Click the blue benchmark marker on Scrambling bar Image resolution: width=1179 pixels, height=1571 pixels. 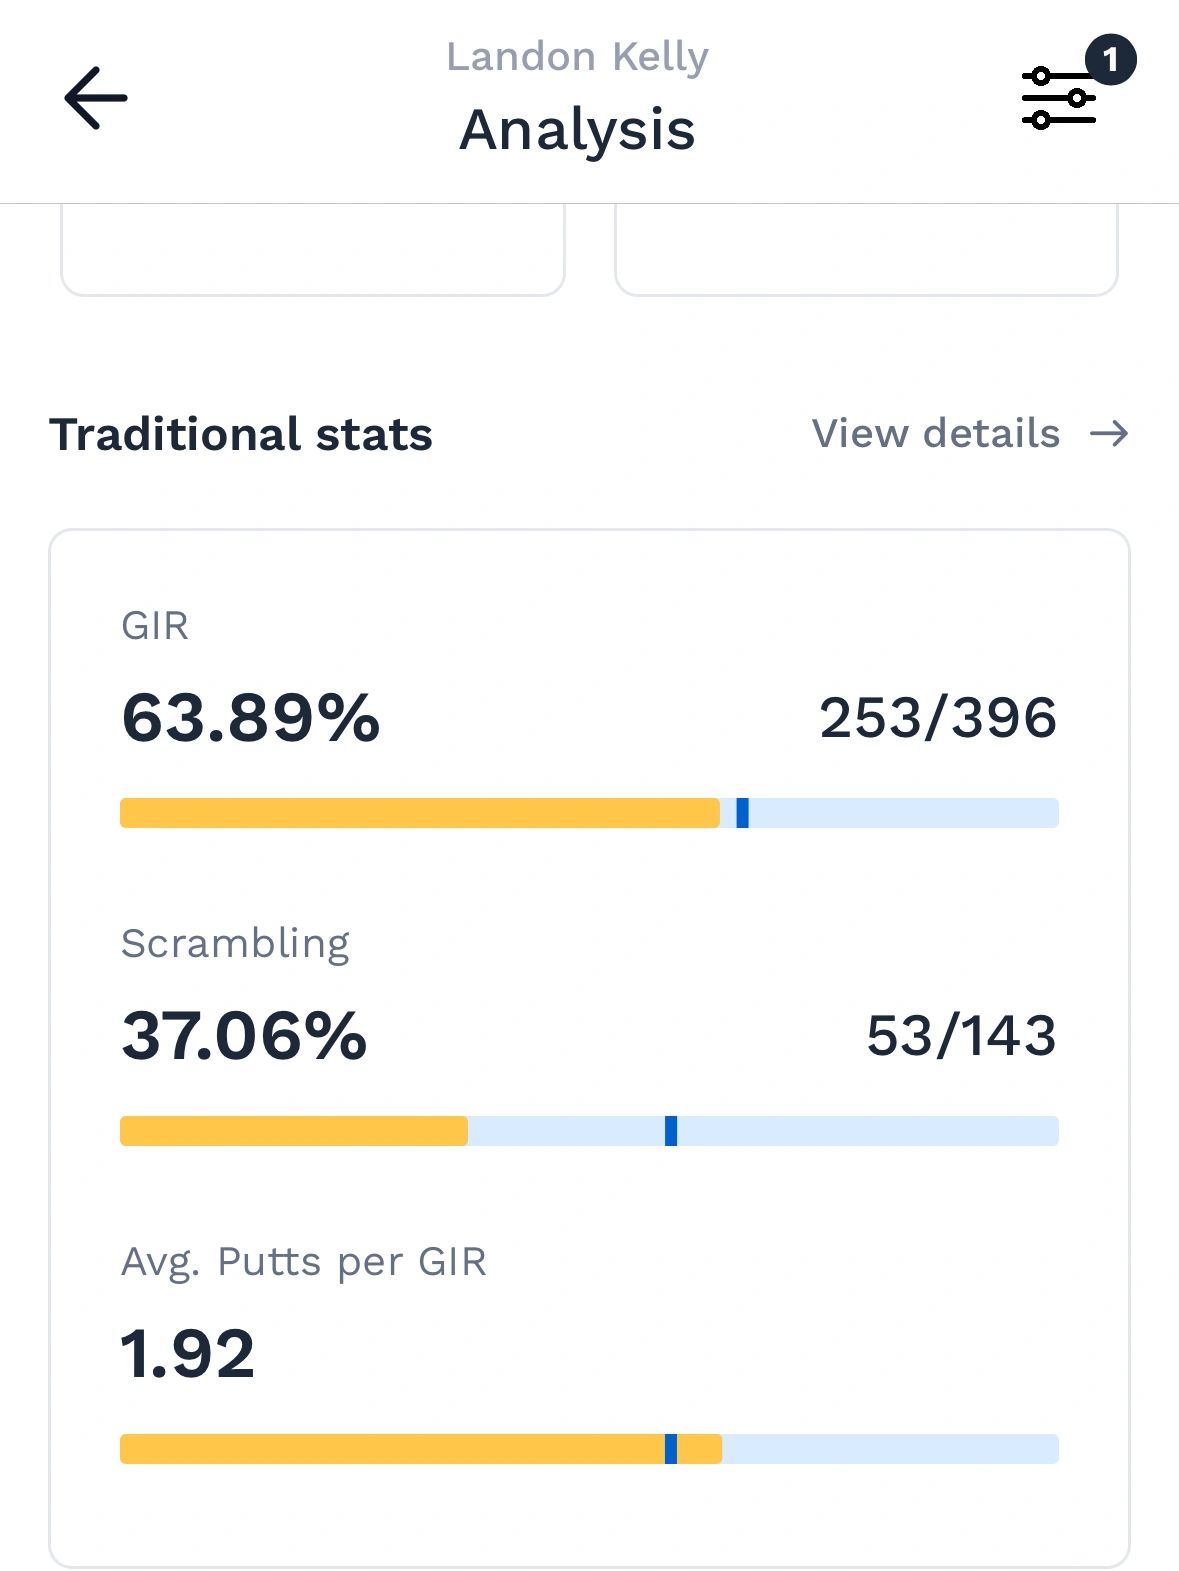pos(671,1131)
